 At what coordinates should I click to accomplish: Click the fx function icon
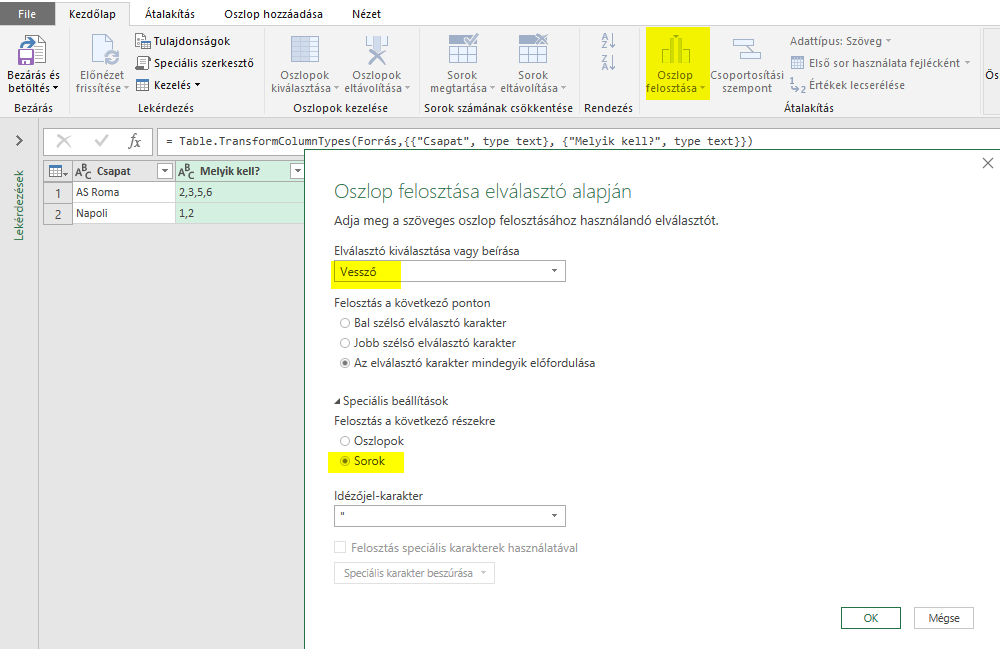point(134,141)
